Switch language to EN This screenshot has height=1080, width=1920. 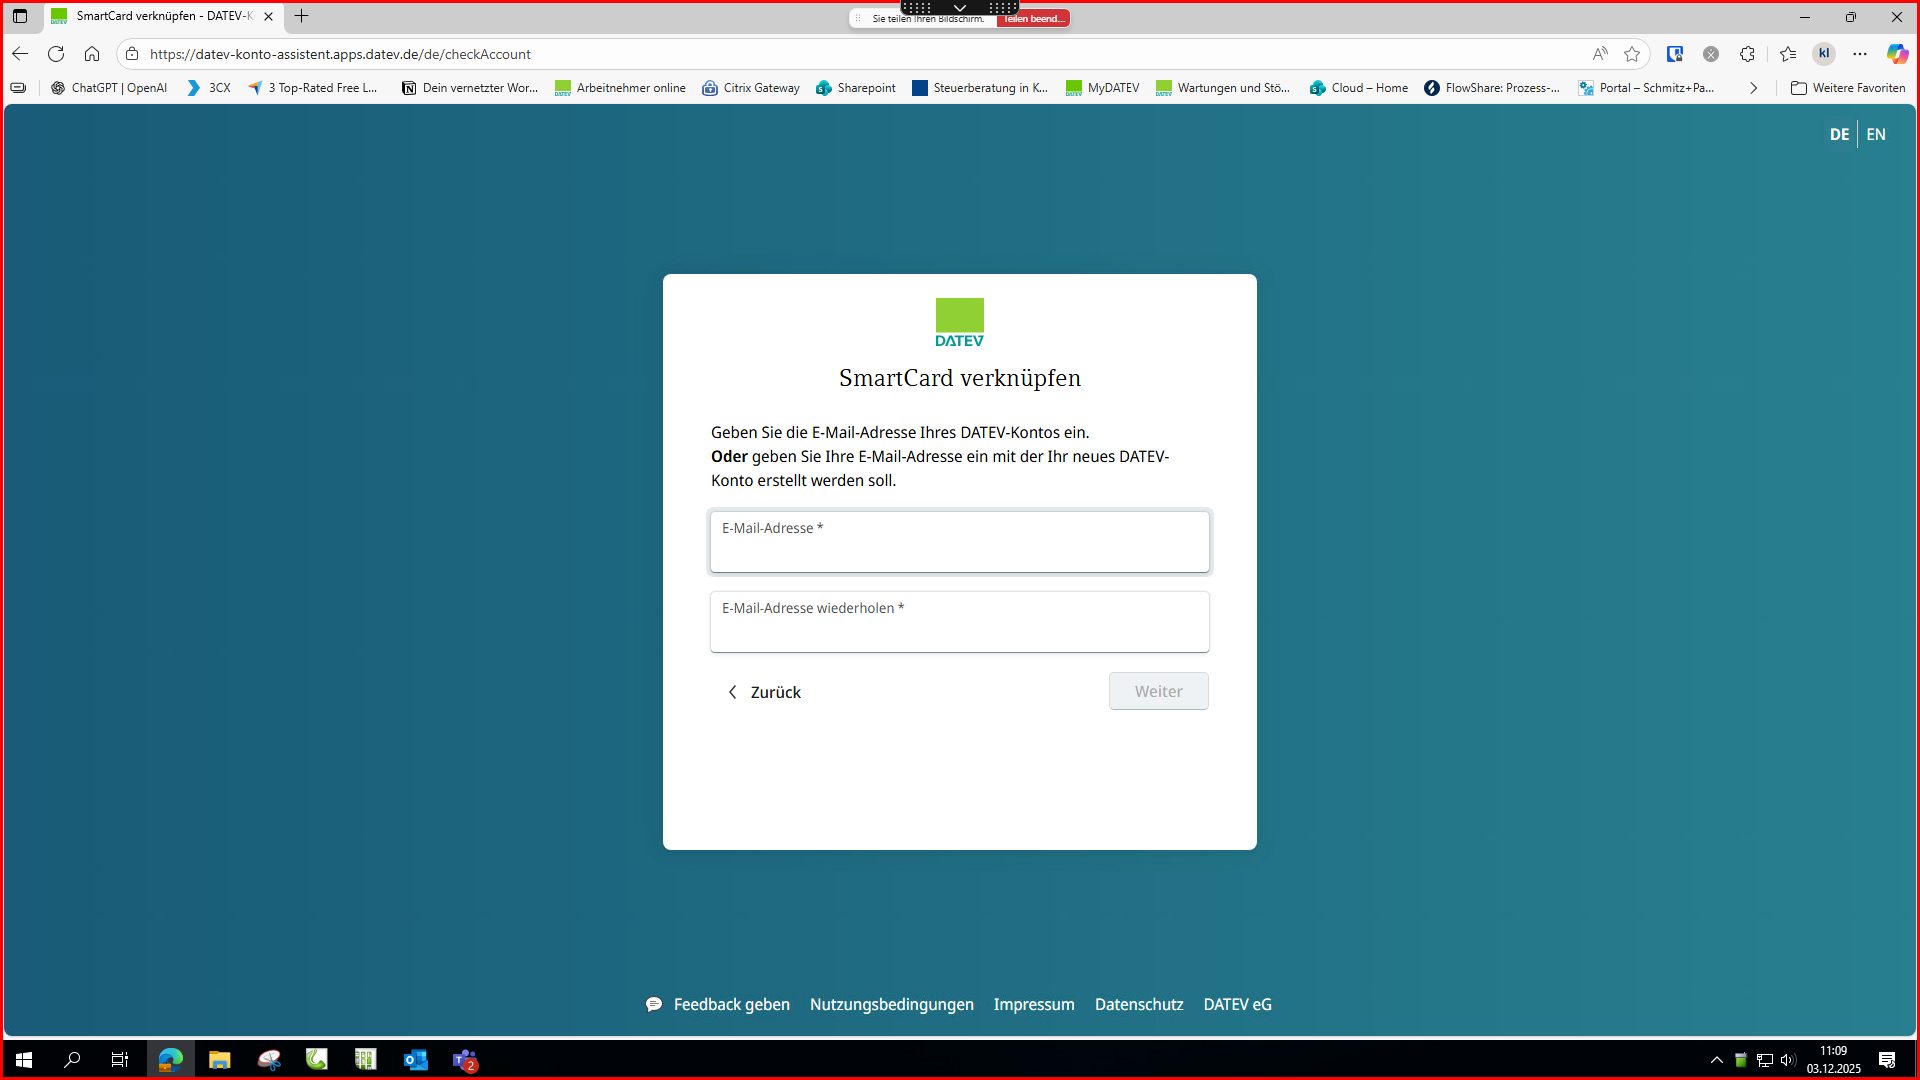[1876, 134]
